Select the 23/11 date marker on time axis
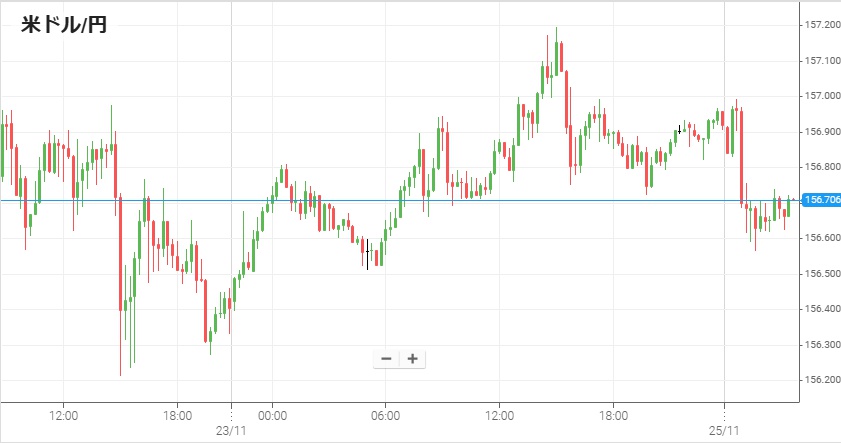841x443 pixels. tap(231, 431)
